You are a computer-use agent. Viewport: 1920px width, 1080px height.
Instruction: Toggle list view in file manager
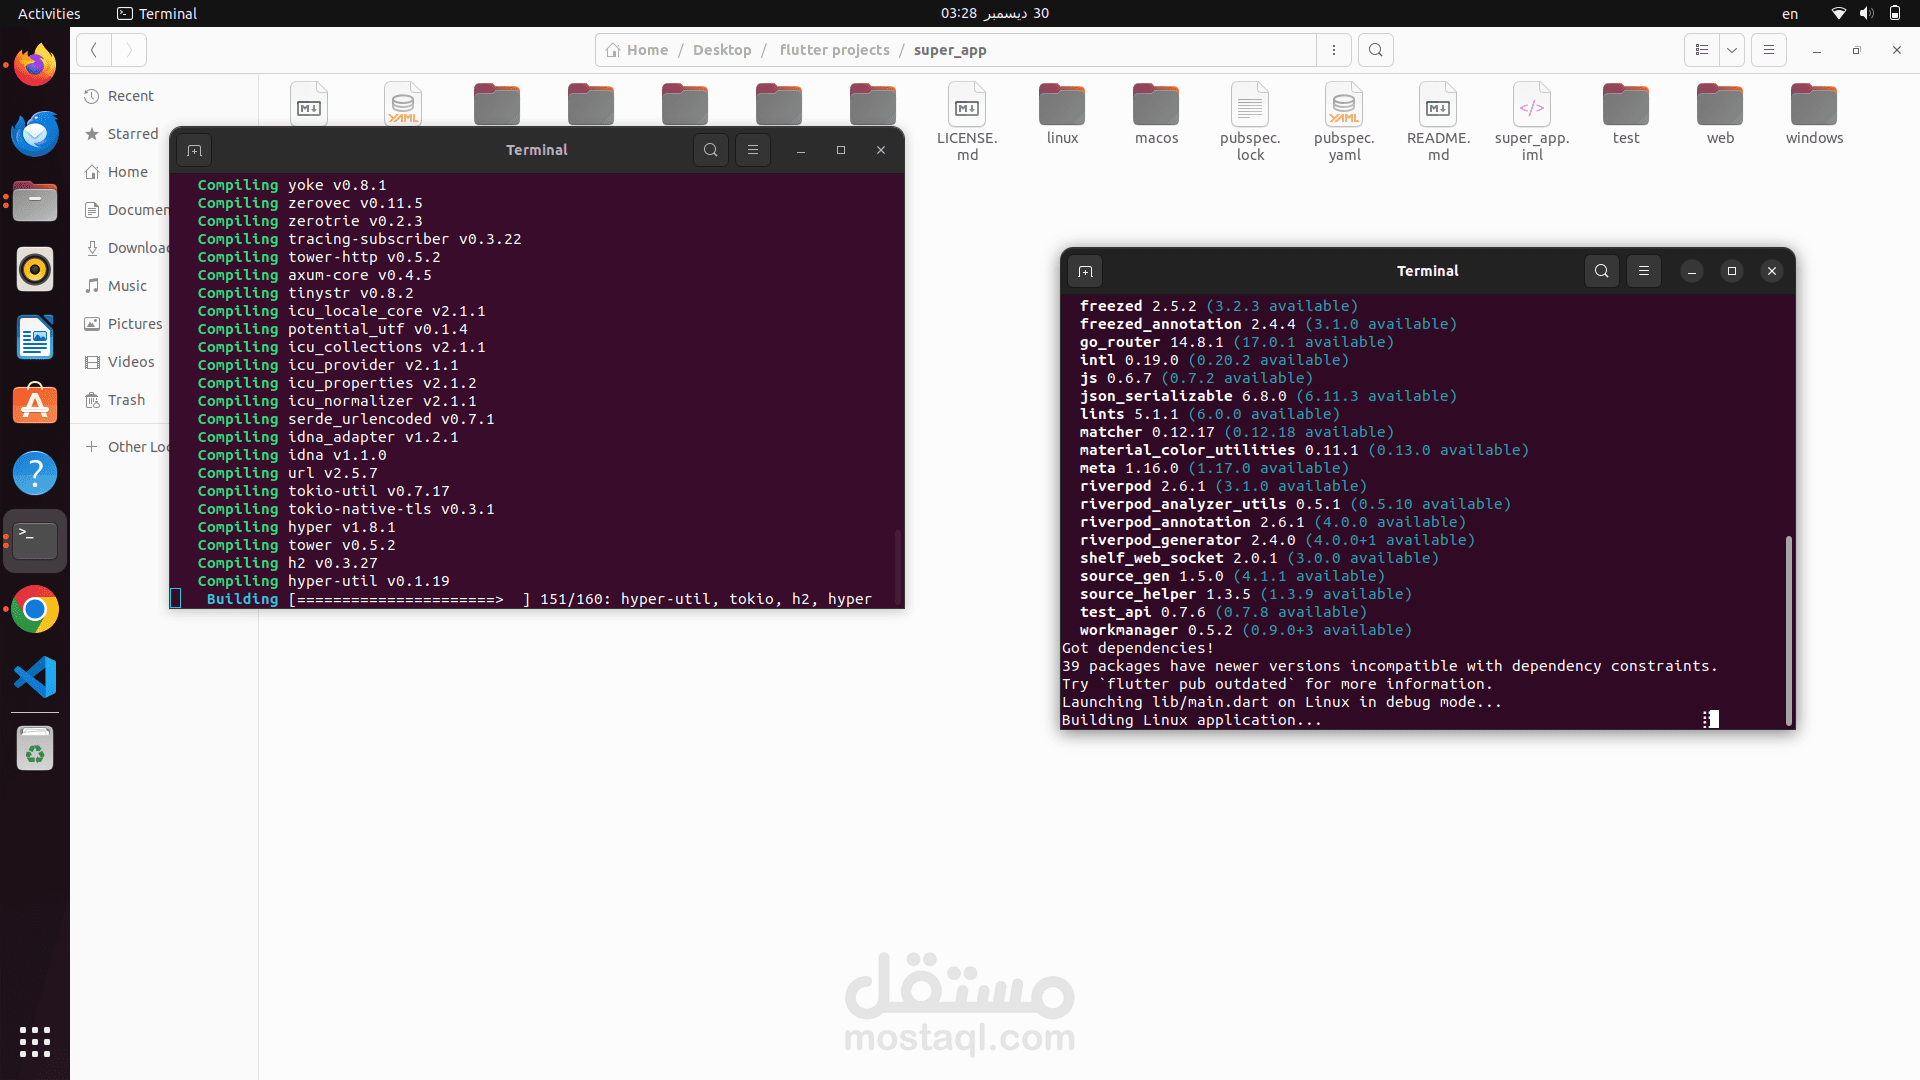point(1701,50)
